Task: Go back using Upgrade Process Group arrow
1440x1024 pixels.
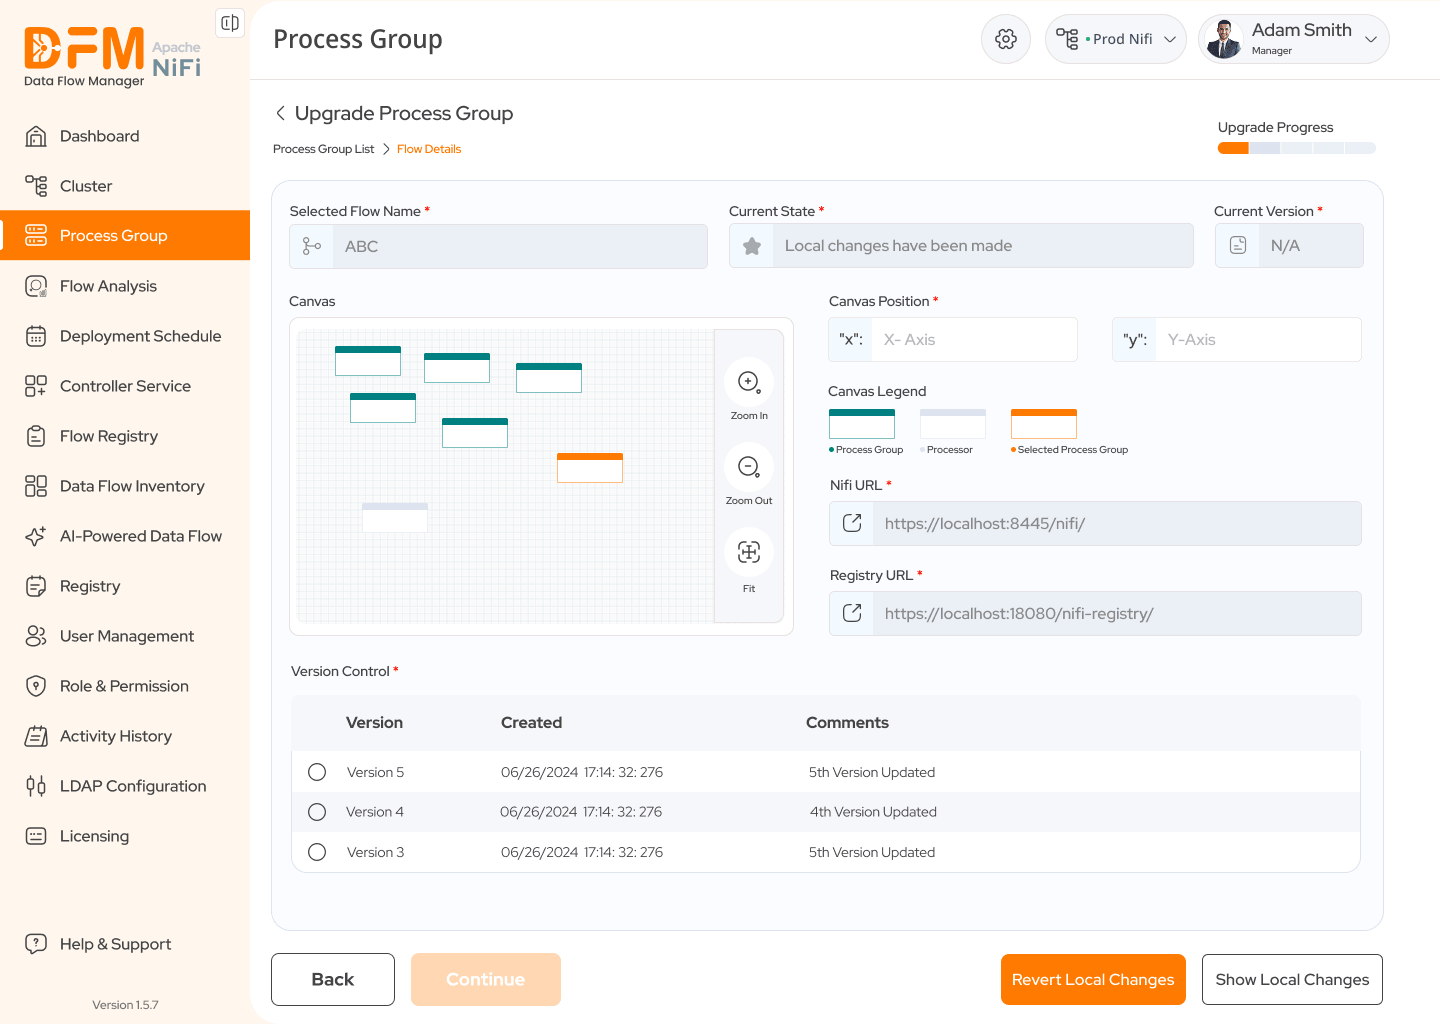Action: coord(280,113)
